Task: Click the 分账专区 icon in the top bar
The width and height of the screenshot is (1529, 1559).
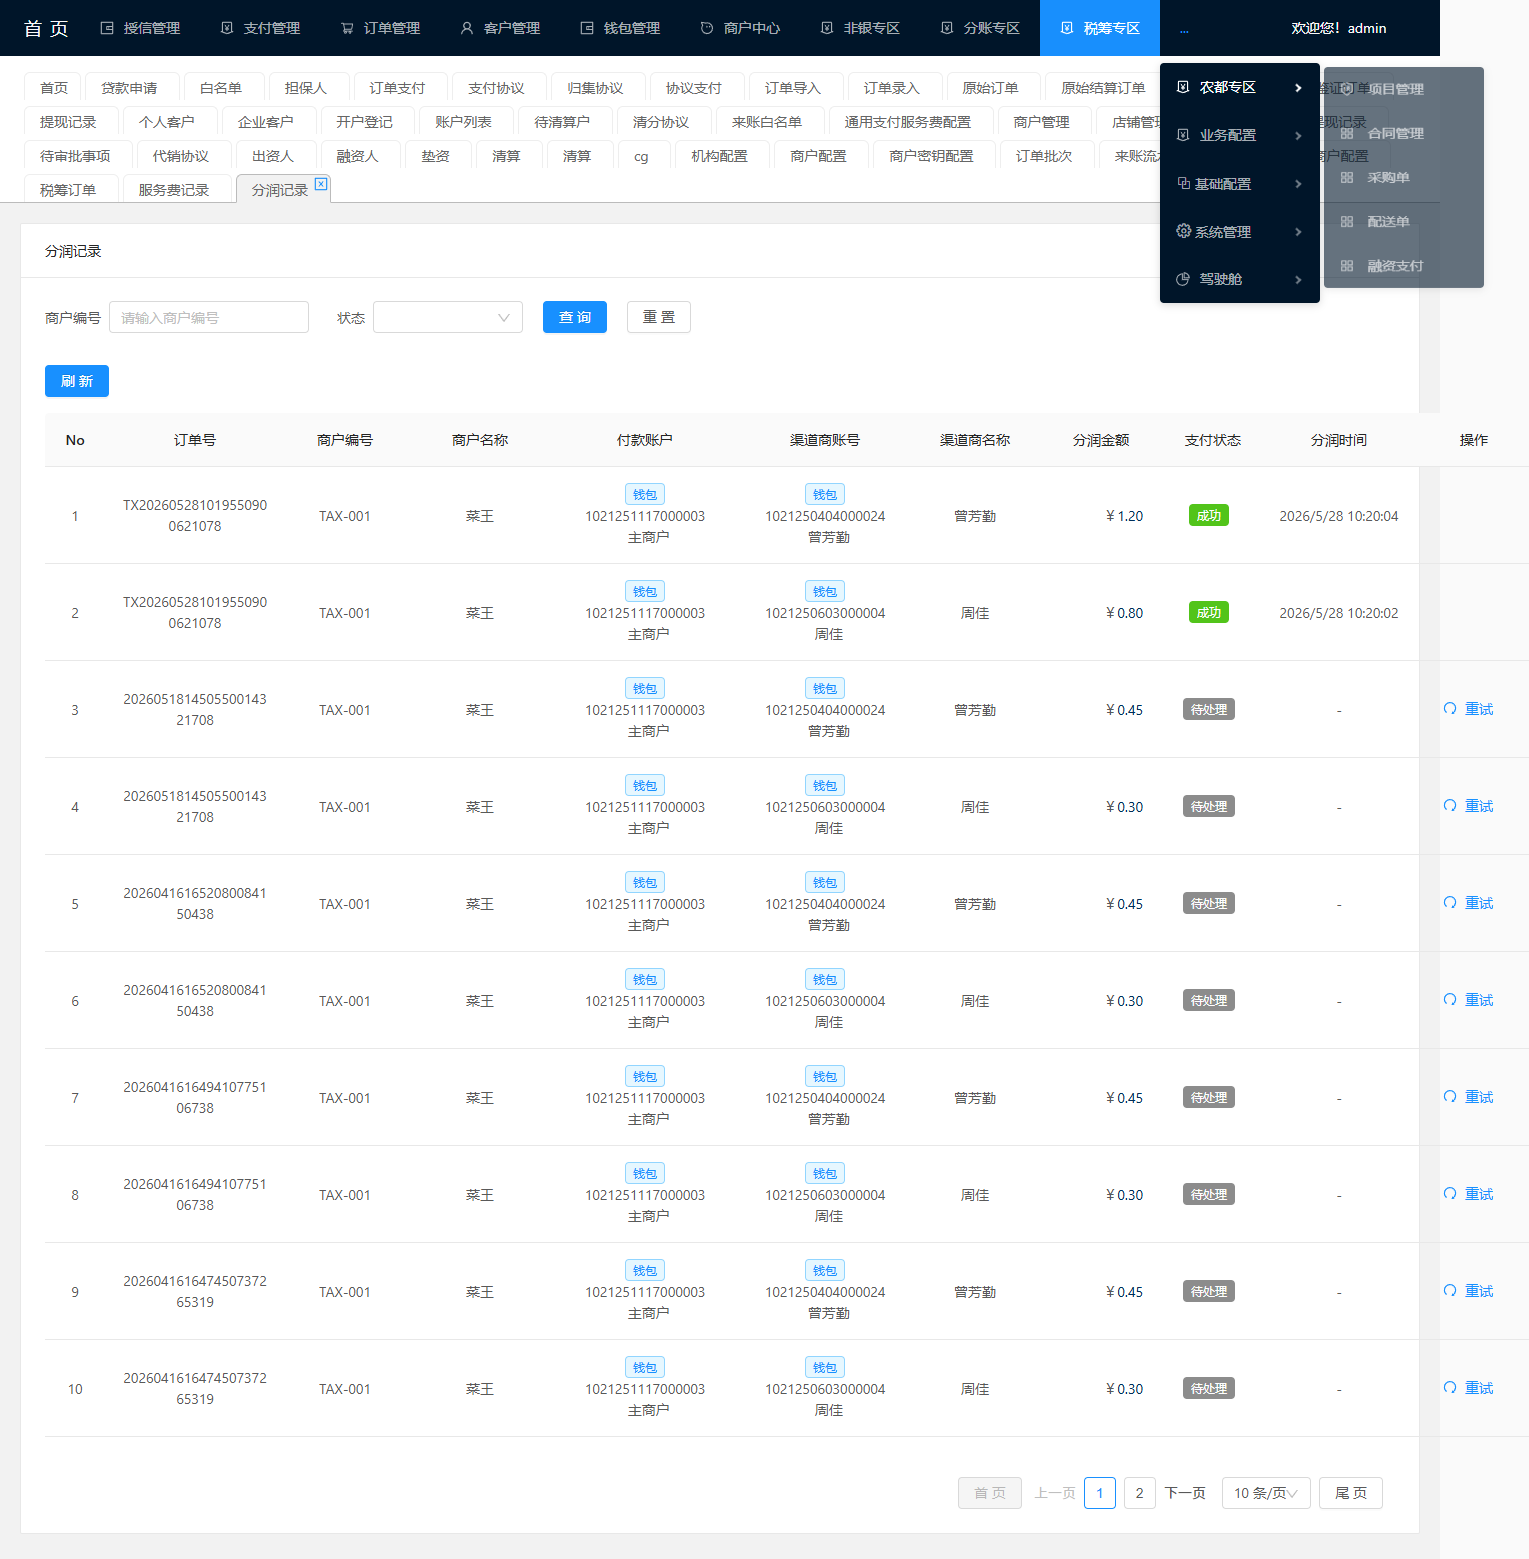Action: 947,28
